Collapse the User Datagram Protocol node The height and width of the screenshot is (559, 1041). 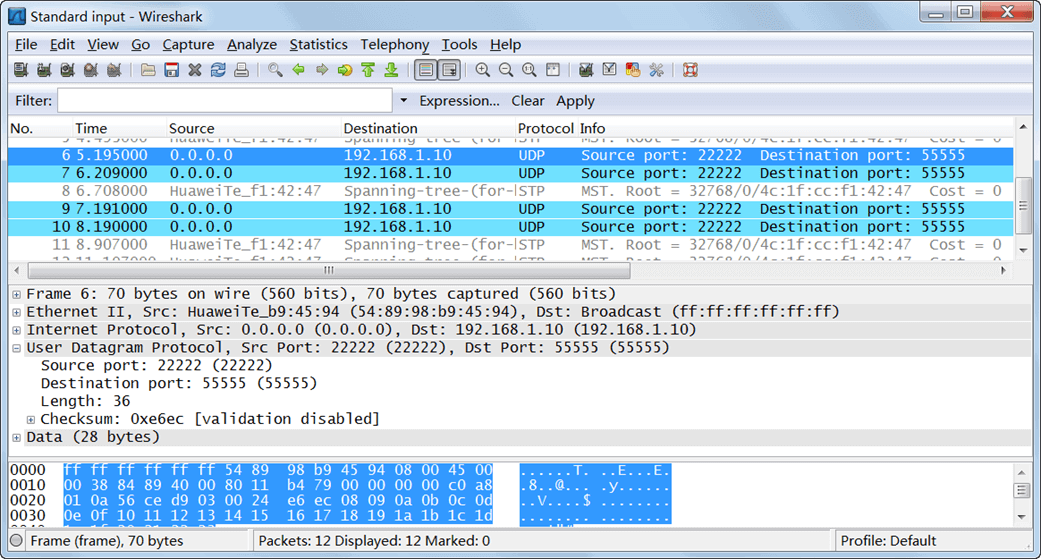[x=17, y=348]
